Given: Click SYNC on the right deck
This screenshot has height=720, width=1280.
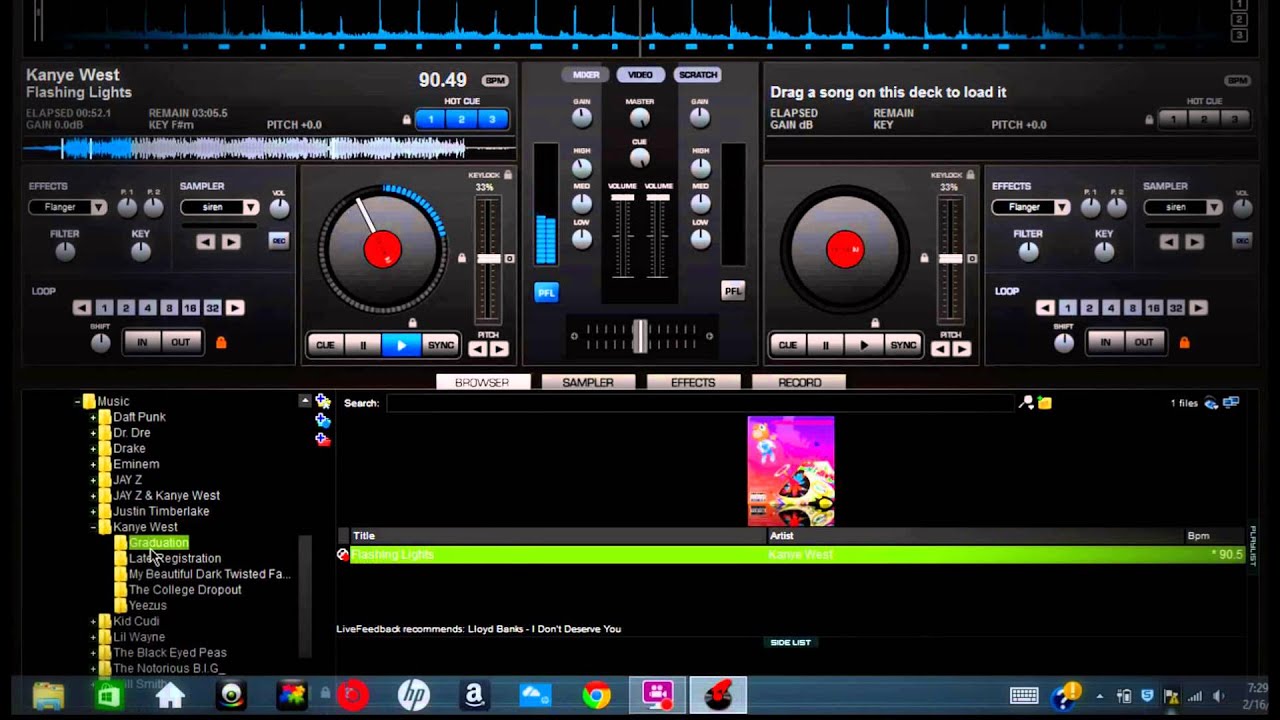Looking at the screenshot, I should pyautogui.click(x=903, y=345).
